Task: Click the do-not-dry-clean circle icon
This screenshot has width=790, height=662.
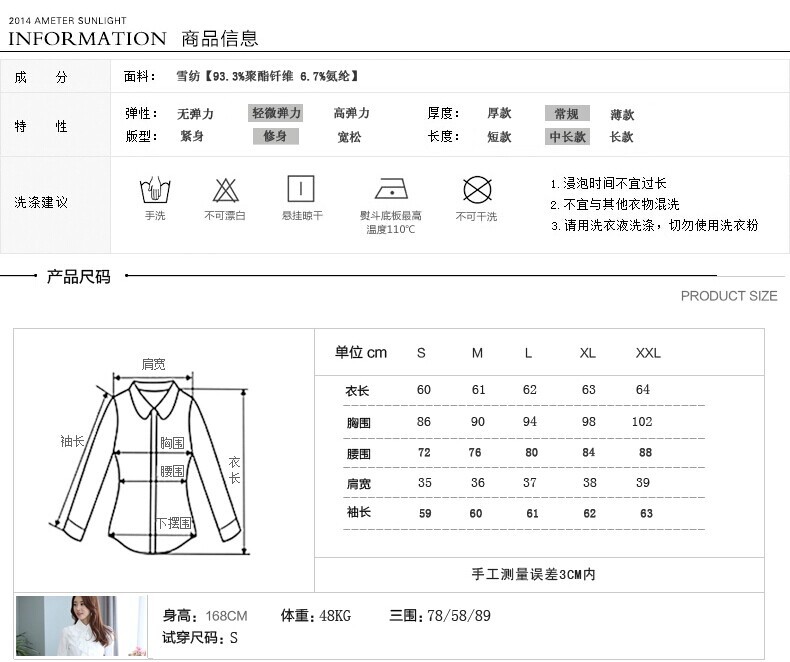Action: 477,189
